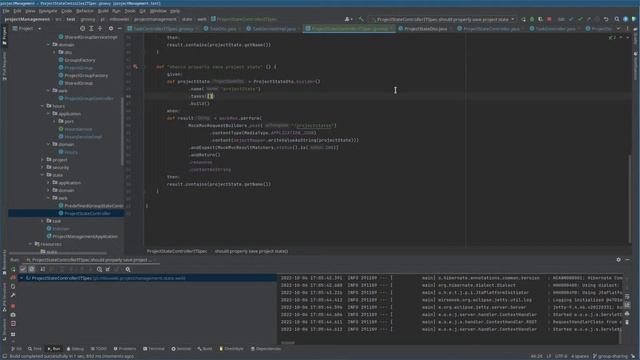Click the camera dump threads icon
The image size is (640, 360).
click(x=13, y=315)
